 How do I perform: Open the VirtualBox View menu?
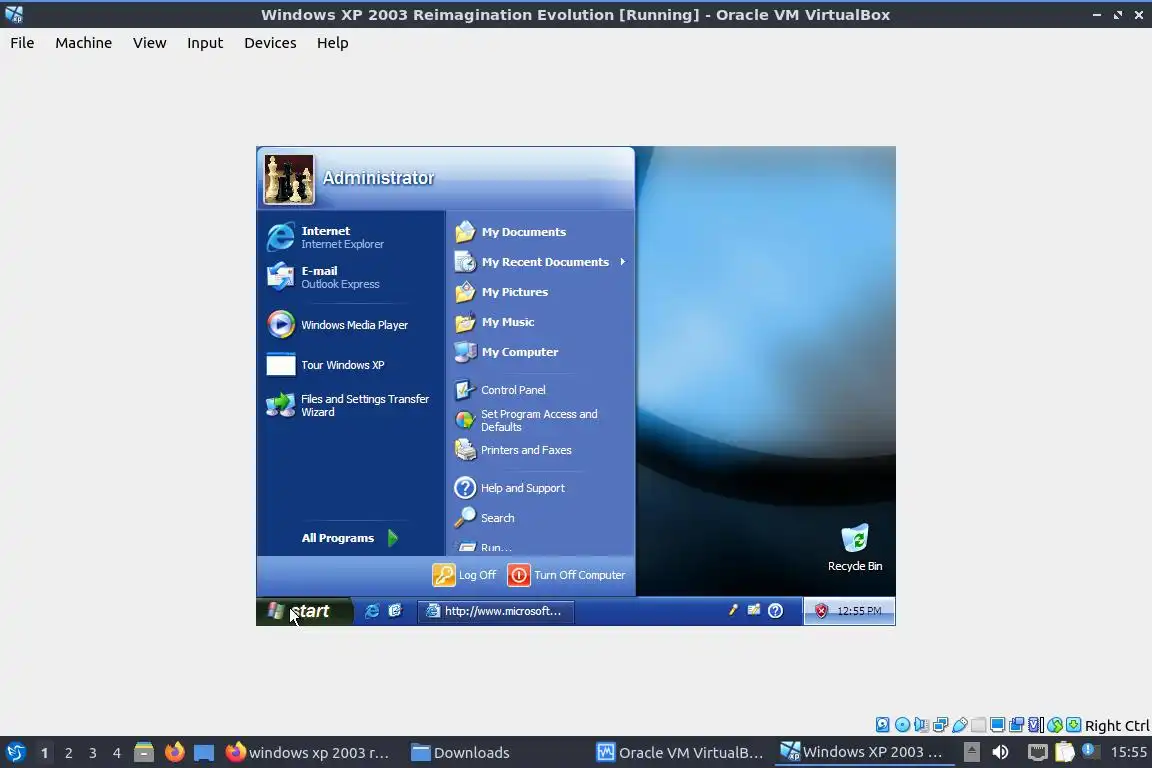150,43
